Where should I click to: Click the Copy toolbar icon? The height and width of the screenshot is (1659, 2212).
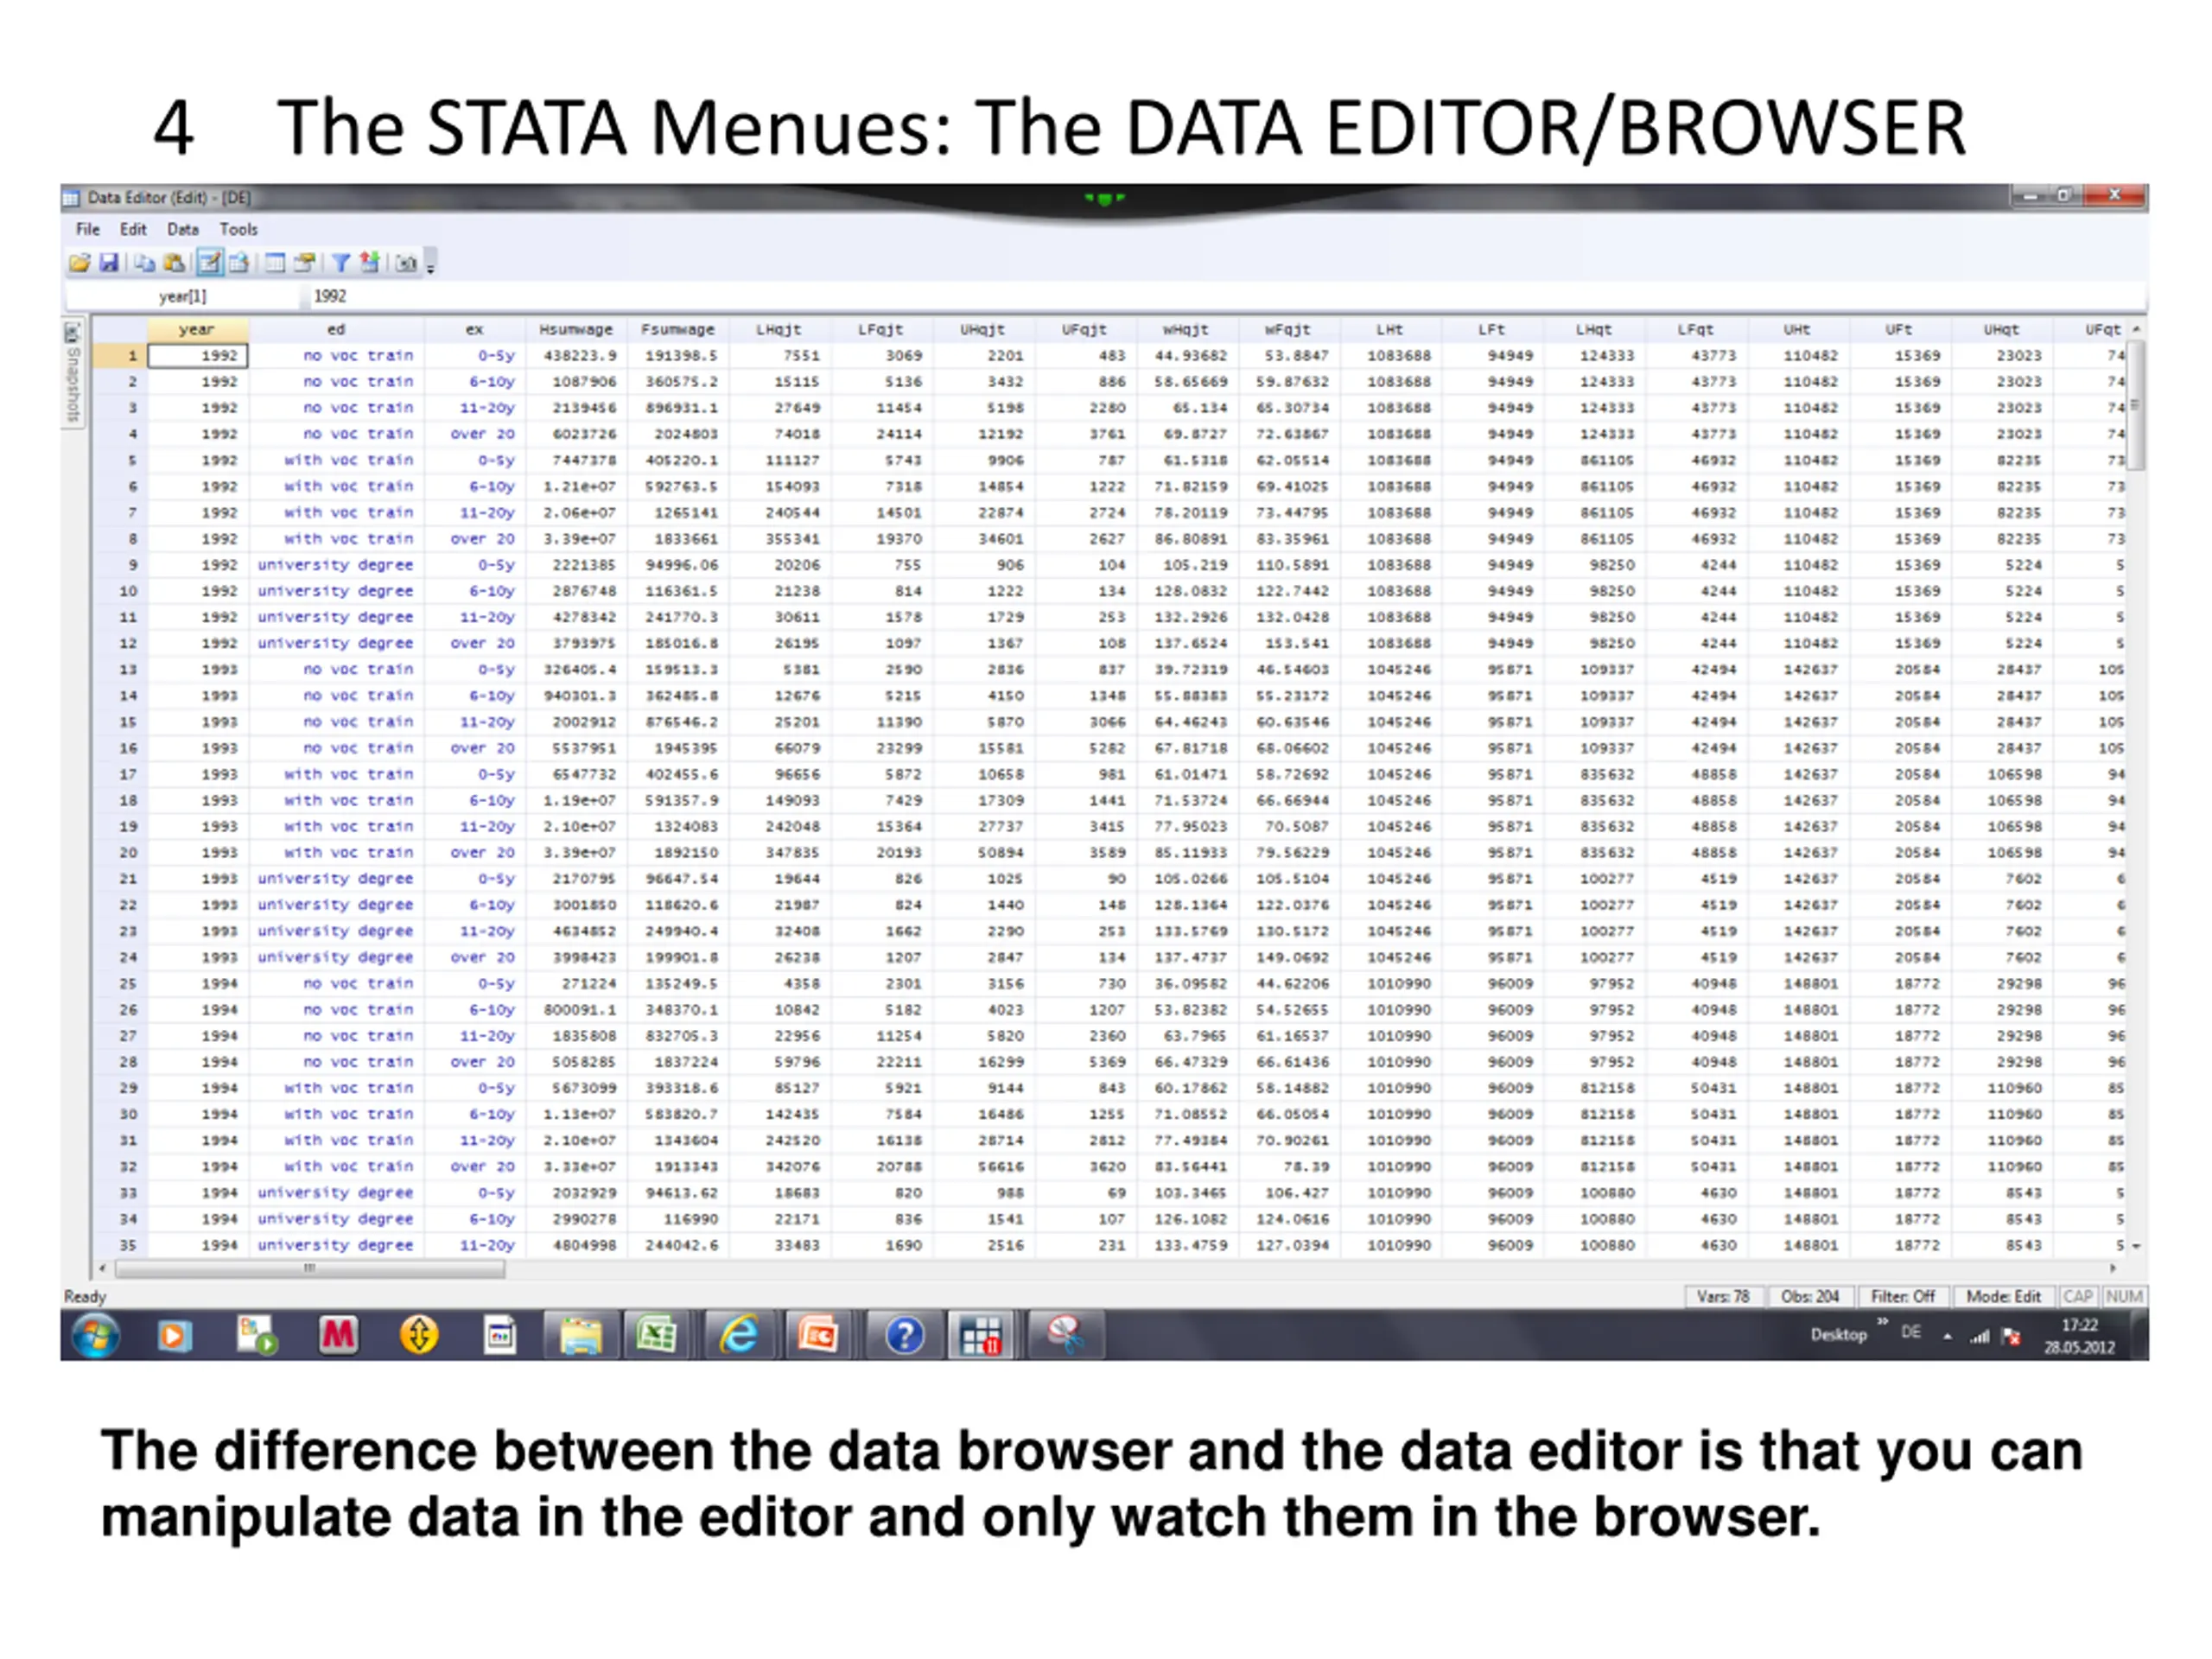[x=145, y=263]
